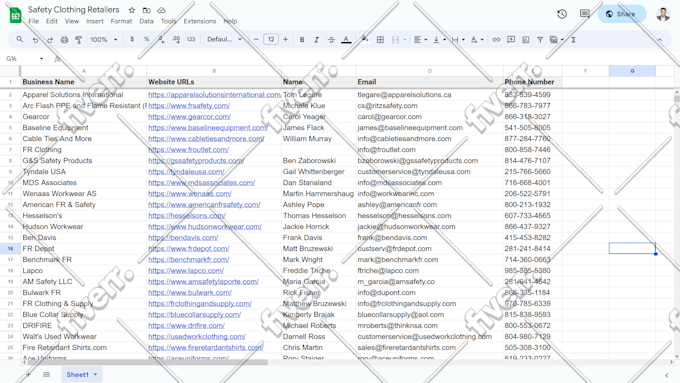
Task: Open the drifire.com link
Action: [x=186, y=325]
